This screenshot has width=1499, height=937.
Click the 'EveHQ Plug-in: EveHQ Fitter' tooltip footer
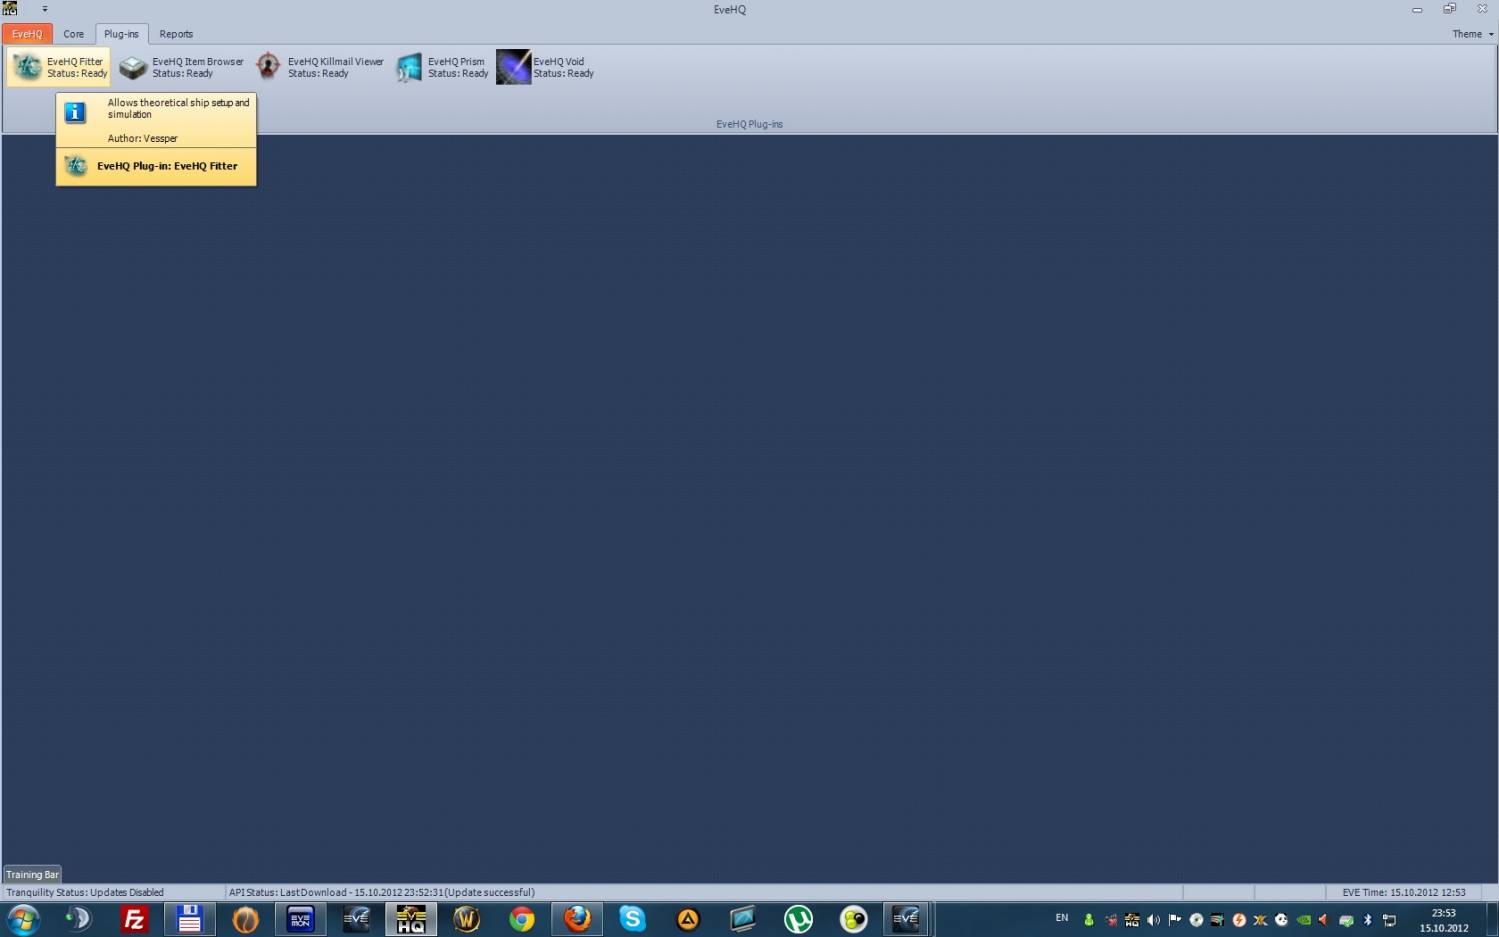(x=156, y=166)
